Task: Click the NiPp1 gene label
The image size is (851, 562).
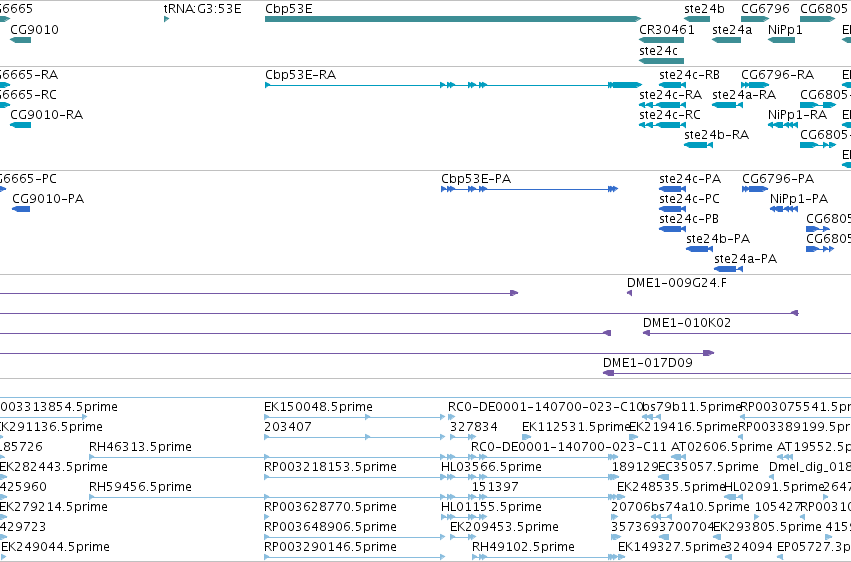Action: [785, 29]
